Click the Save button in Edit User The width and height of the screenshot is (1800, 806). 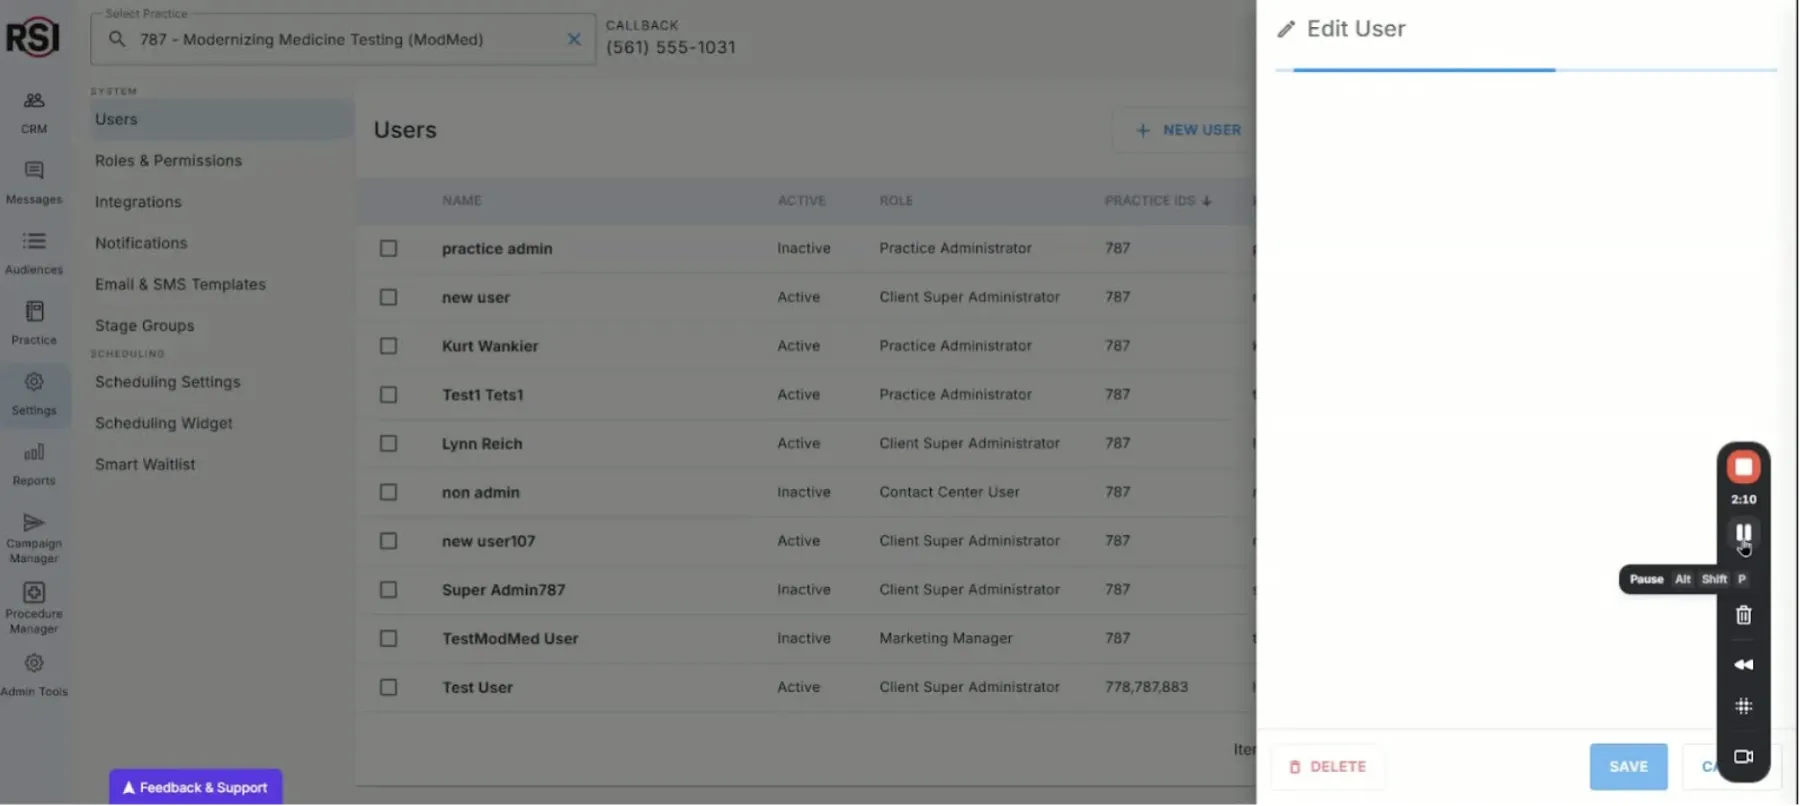click(1628, 766)
